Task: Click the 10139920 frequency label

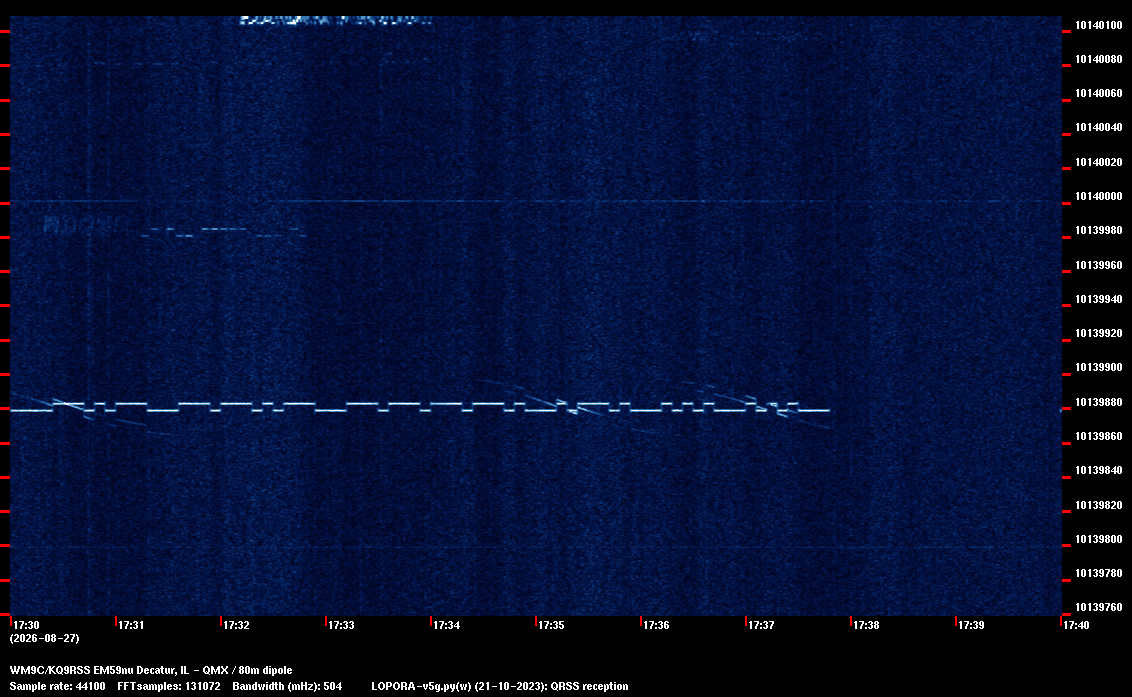Action: 1098,333
